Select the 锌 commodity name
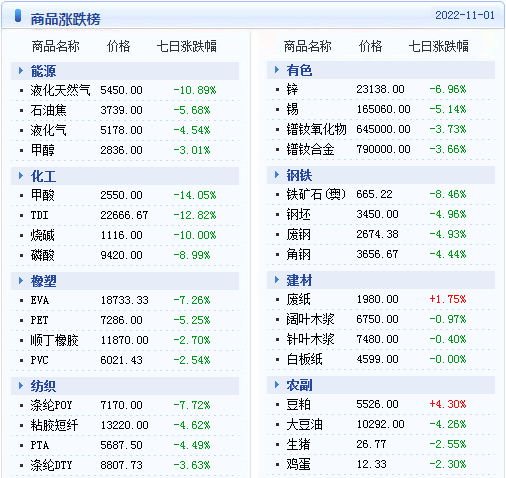 [x=292, y=89]
